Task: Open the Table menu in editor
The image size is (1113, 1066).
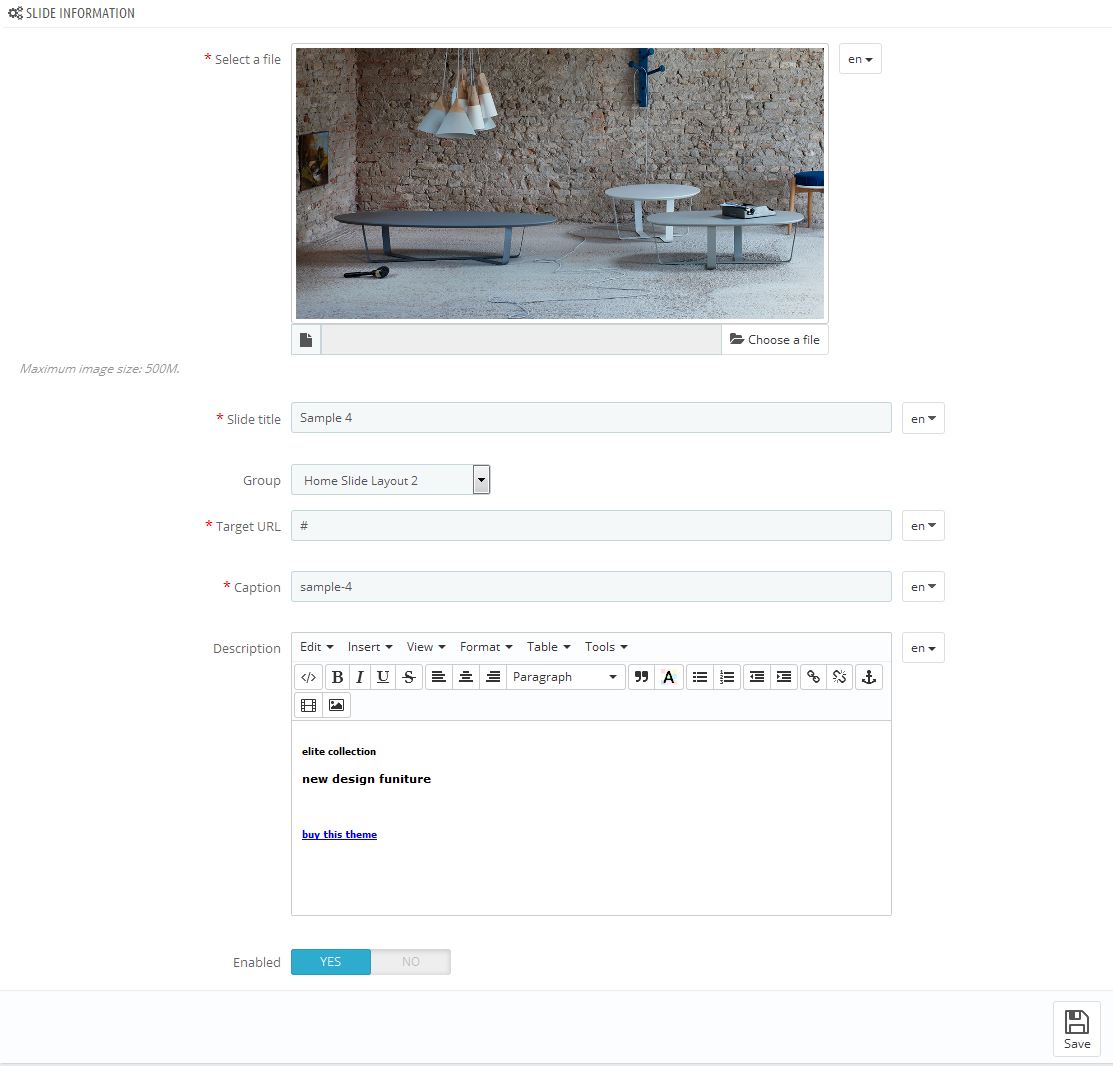Action: [x=549, y=647]
